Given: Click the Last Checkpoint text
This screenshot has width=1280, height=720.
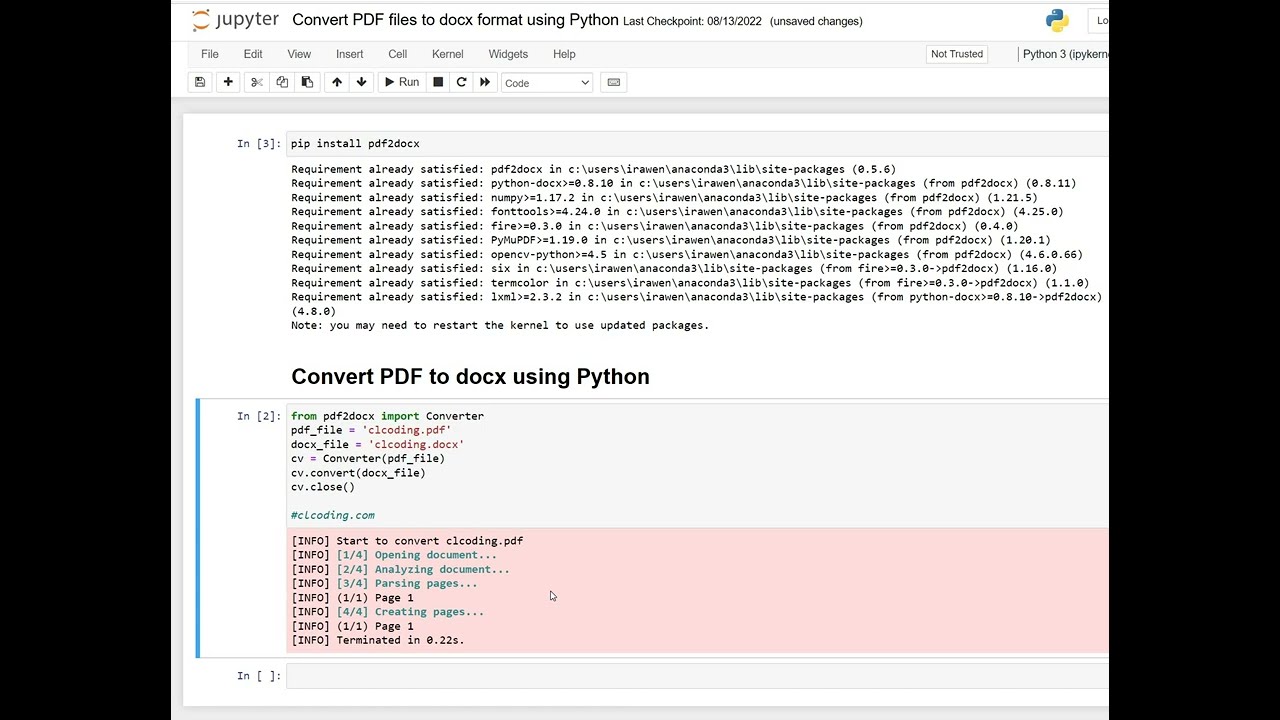Looking at the screenshot, I should tap(692, 21).
